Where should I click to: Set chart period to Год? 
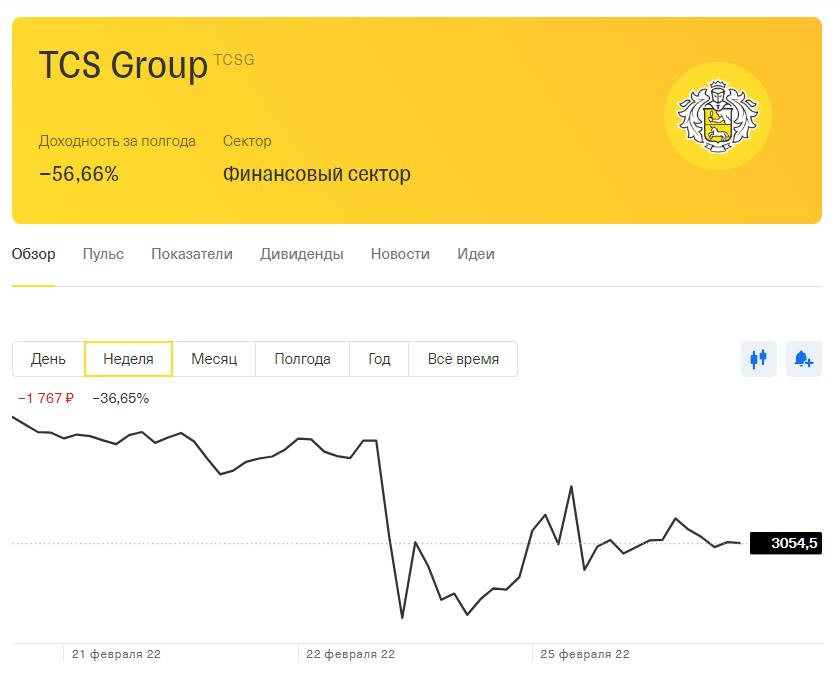pyautogui.click(x=379, y=359)
